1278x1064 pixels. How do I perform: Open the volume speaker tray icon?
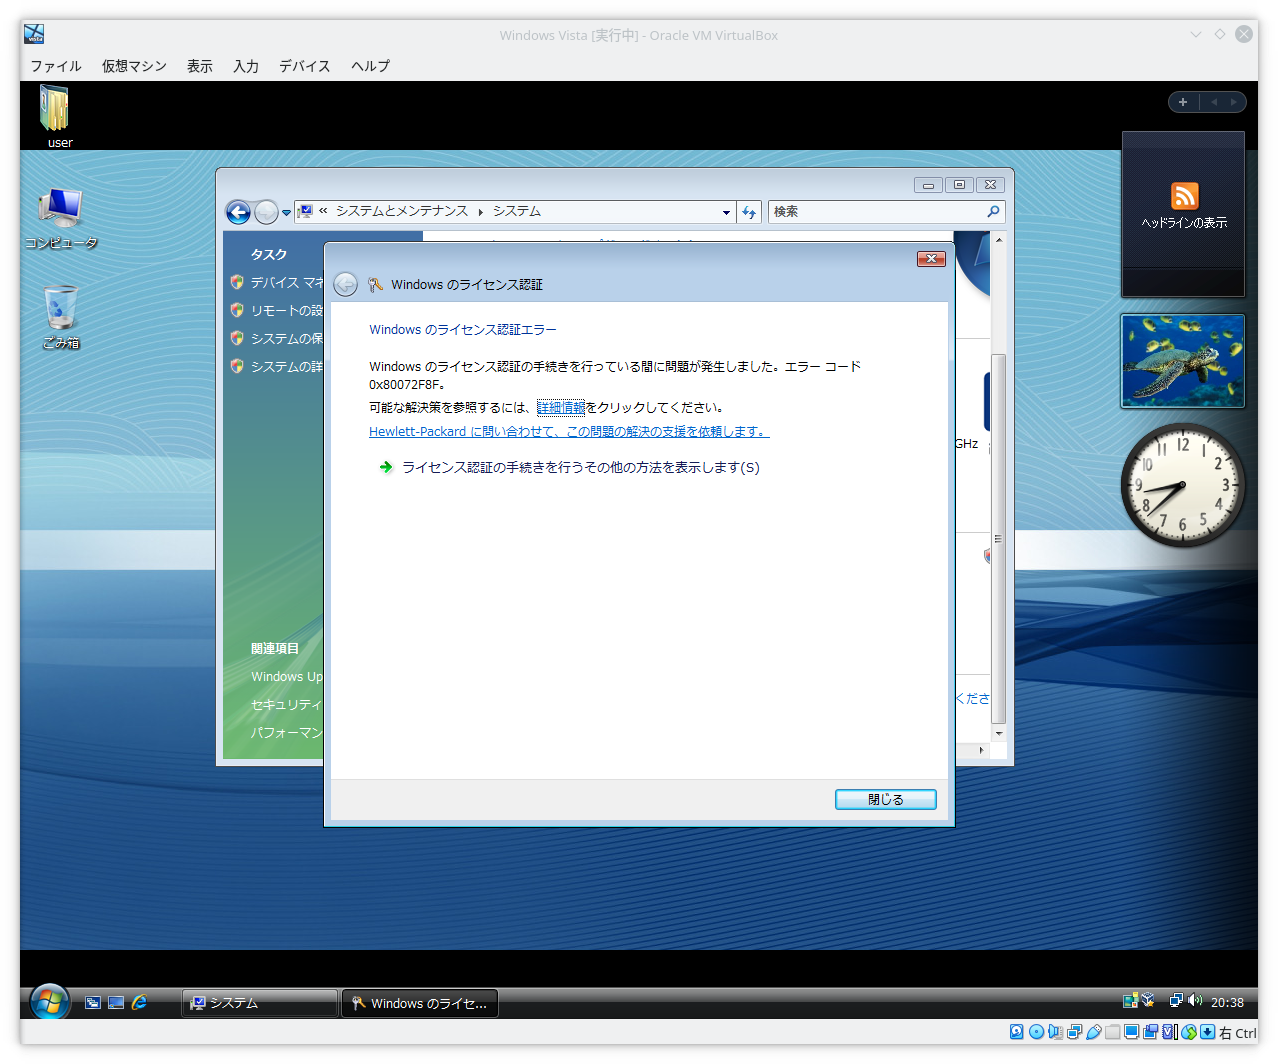1194,1001
